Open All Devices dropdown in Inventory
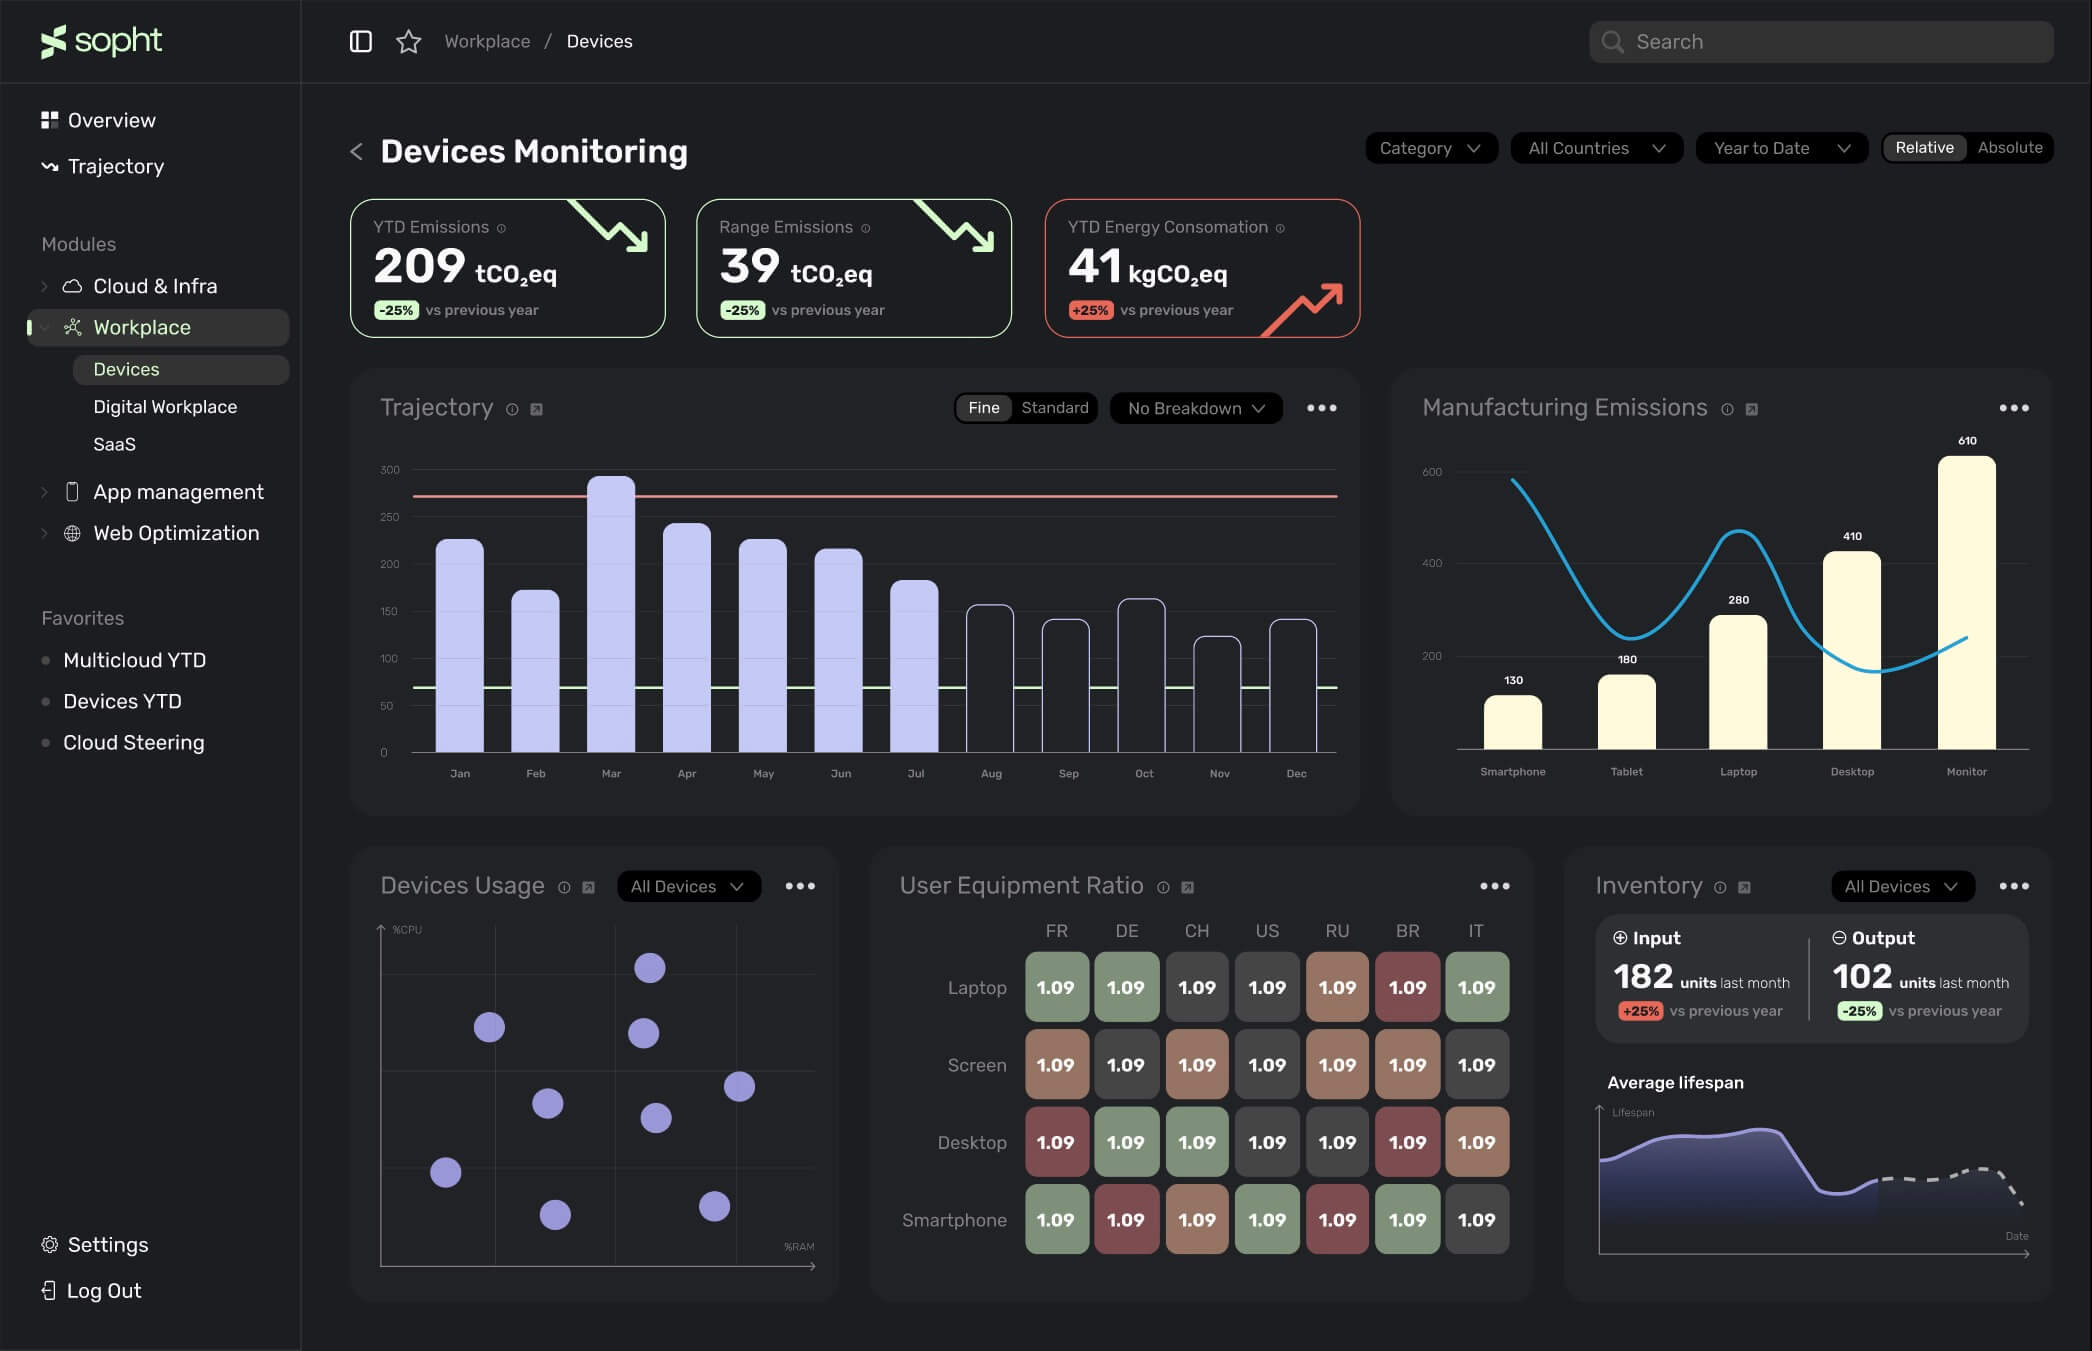2092x1351 pixels. point(1902,886)
